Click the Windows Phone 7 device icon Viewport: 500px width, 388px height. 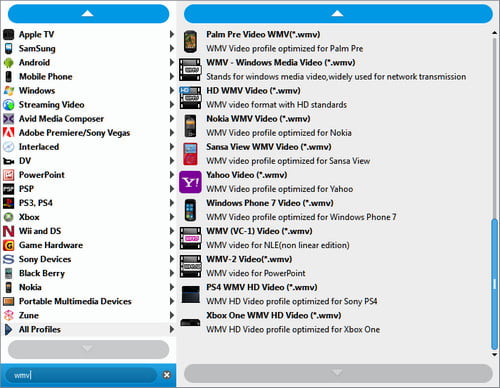pyautogui.click(x=190, y=210)
